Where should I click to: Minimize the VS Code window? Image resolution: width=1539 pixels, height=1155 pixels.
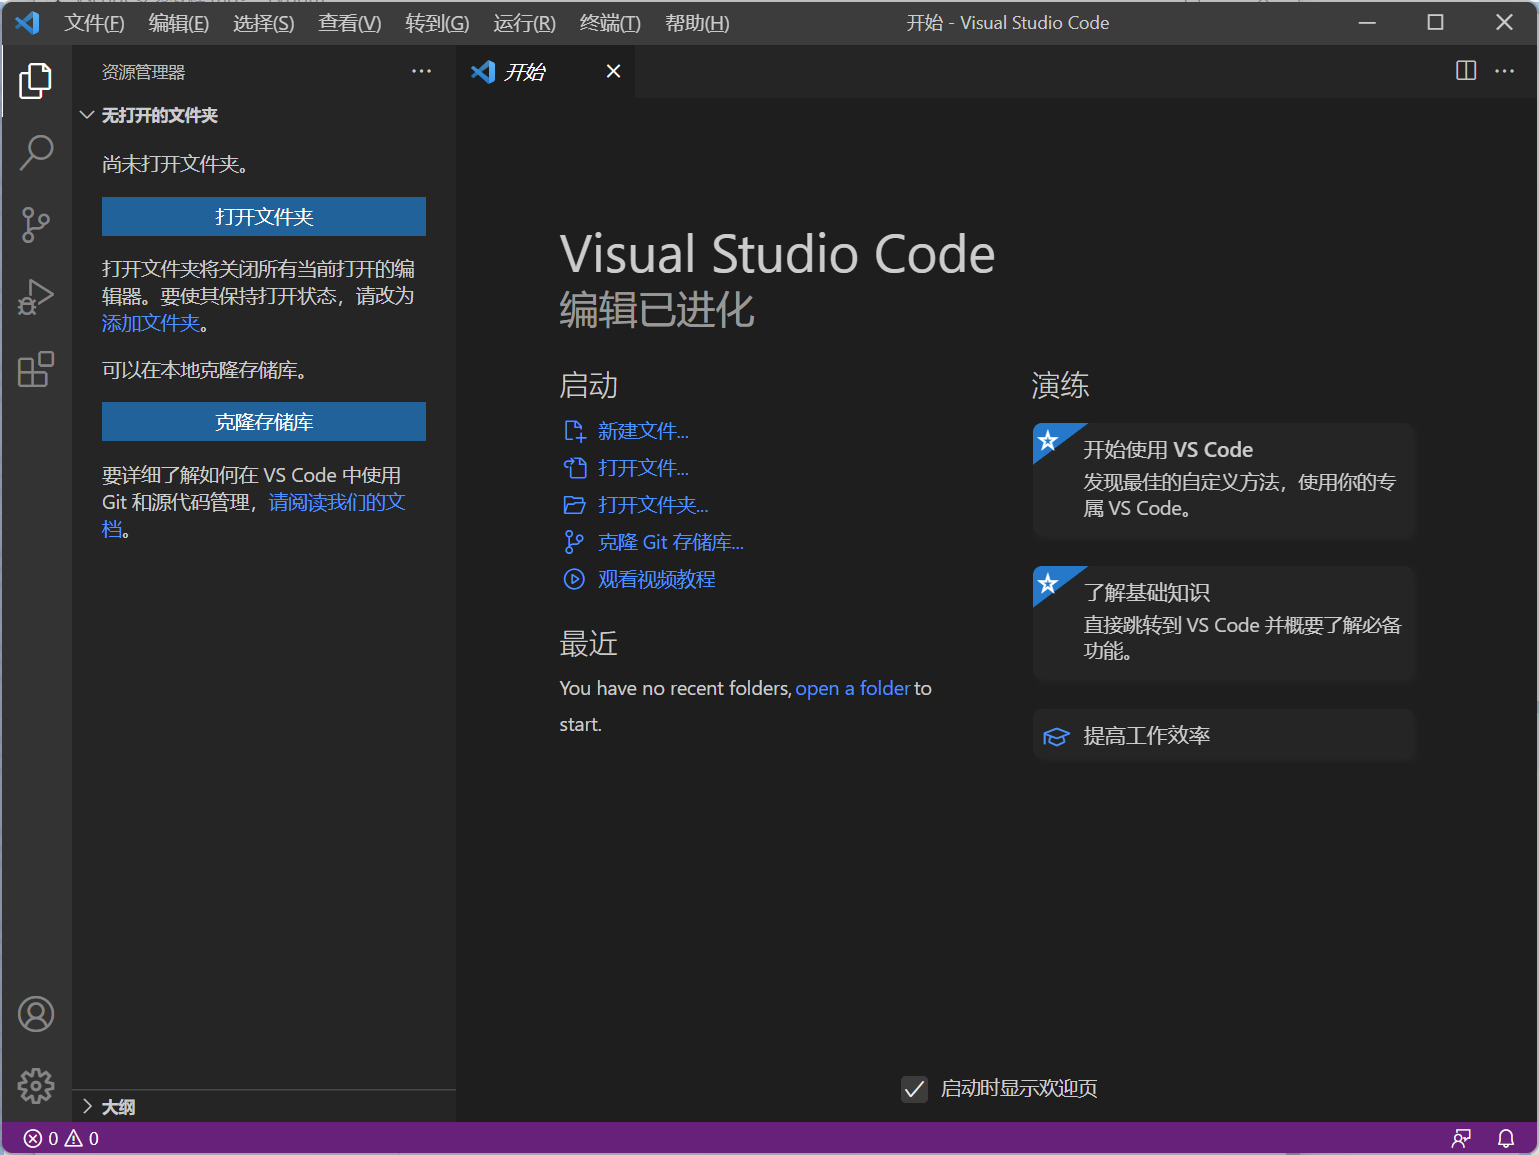(x=1367, y=22)
